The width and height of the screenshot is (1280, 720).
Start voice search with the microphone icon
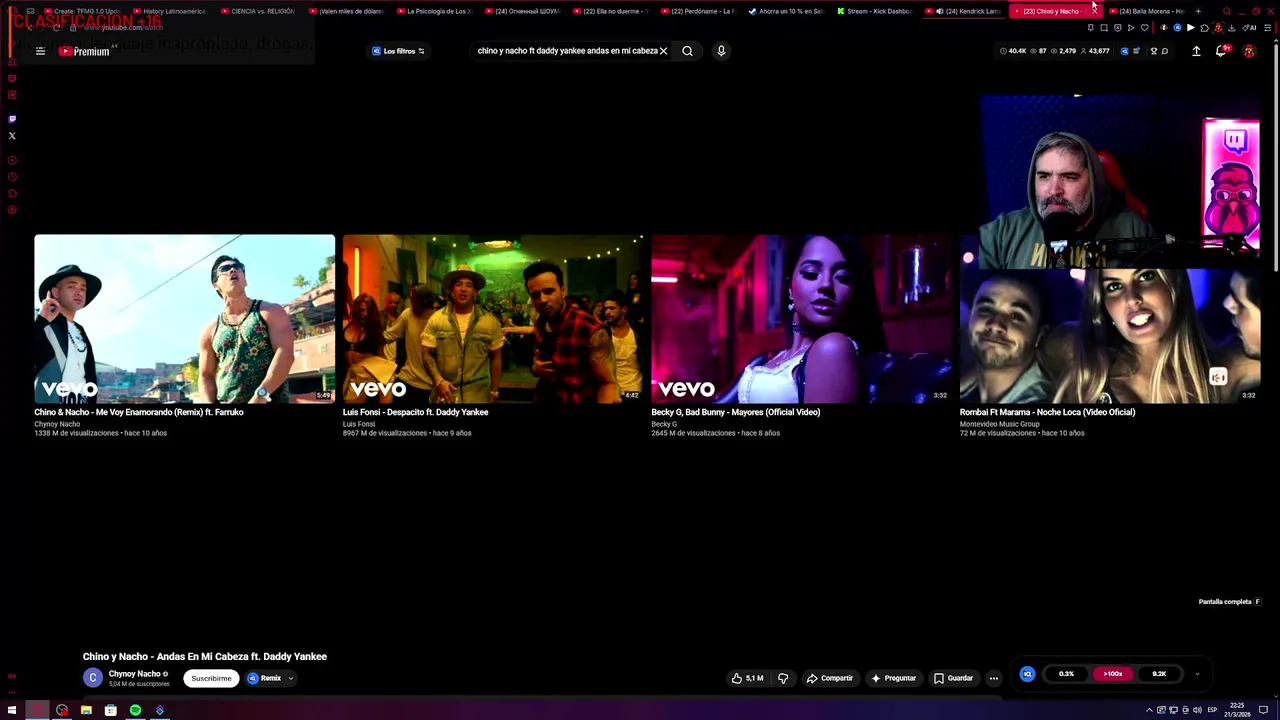click(x=721, y=51)
